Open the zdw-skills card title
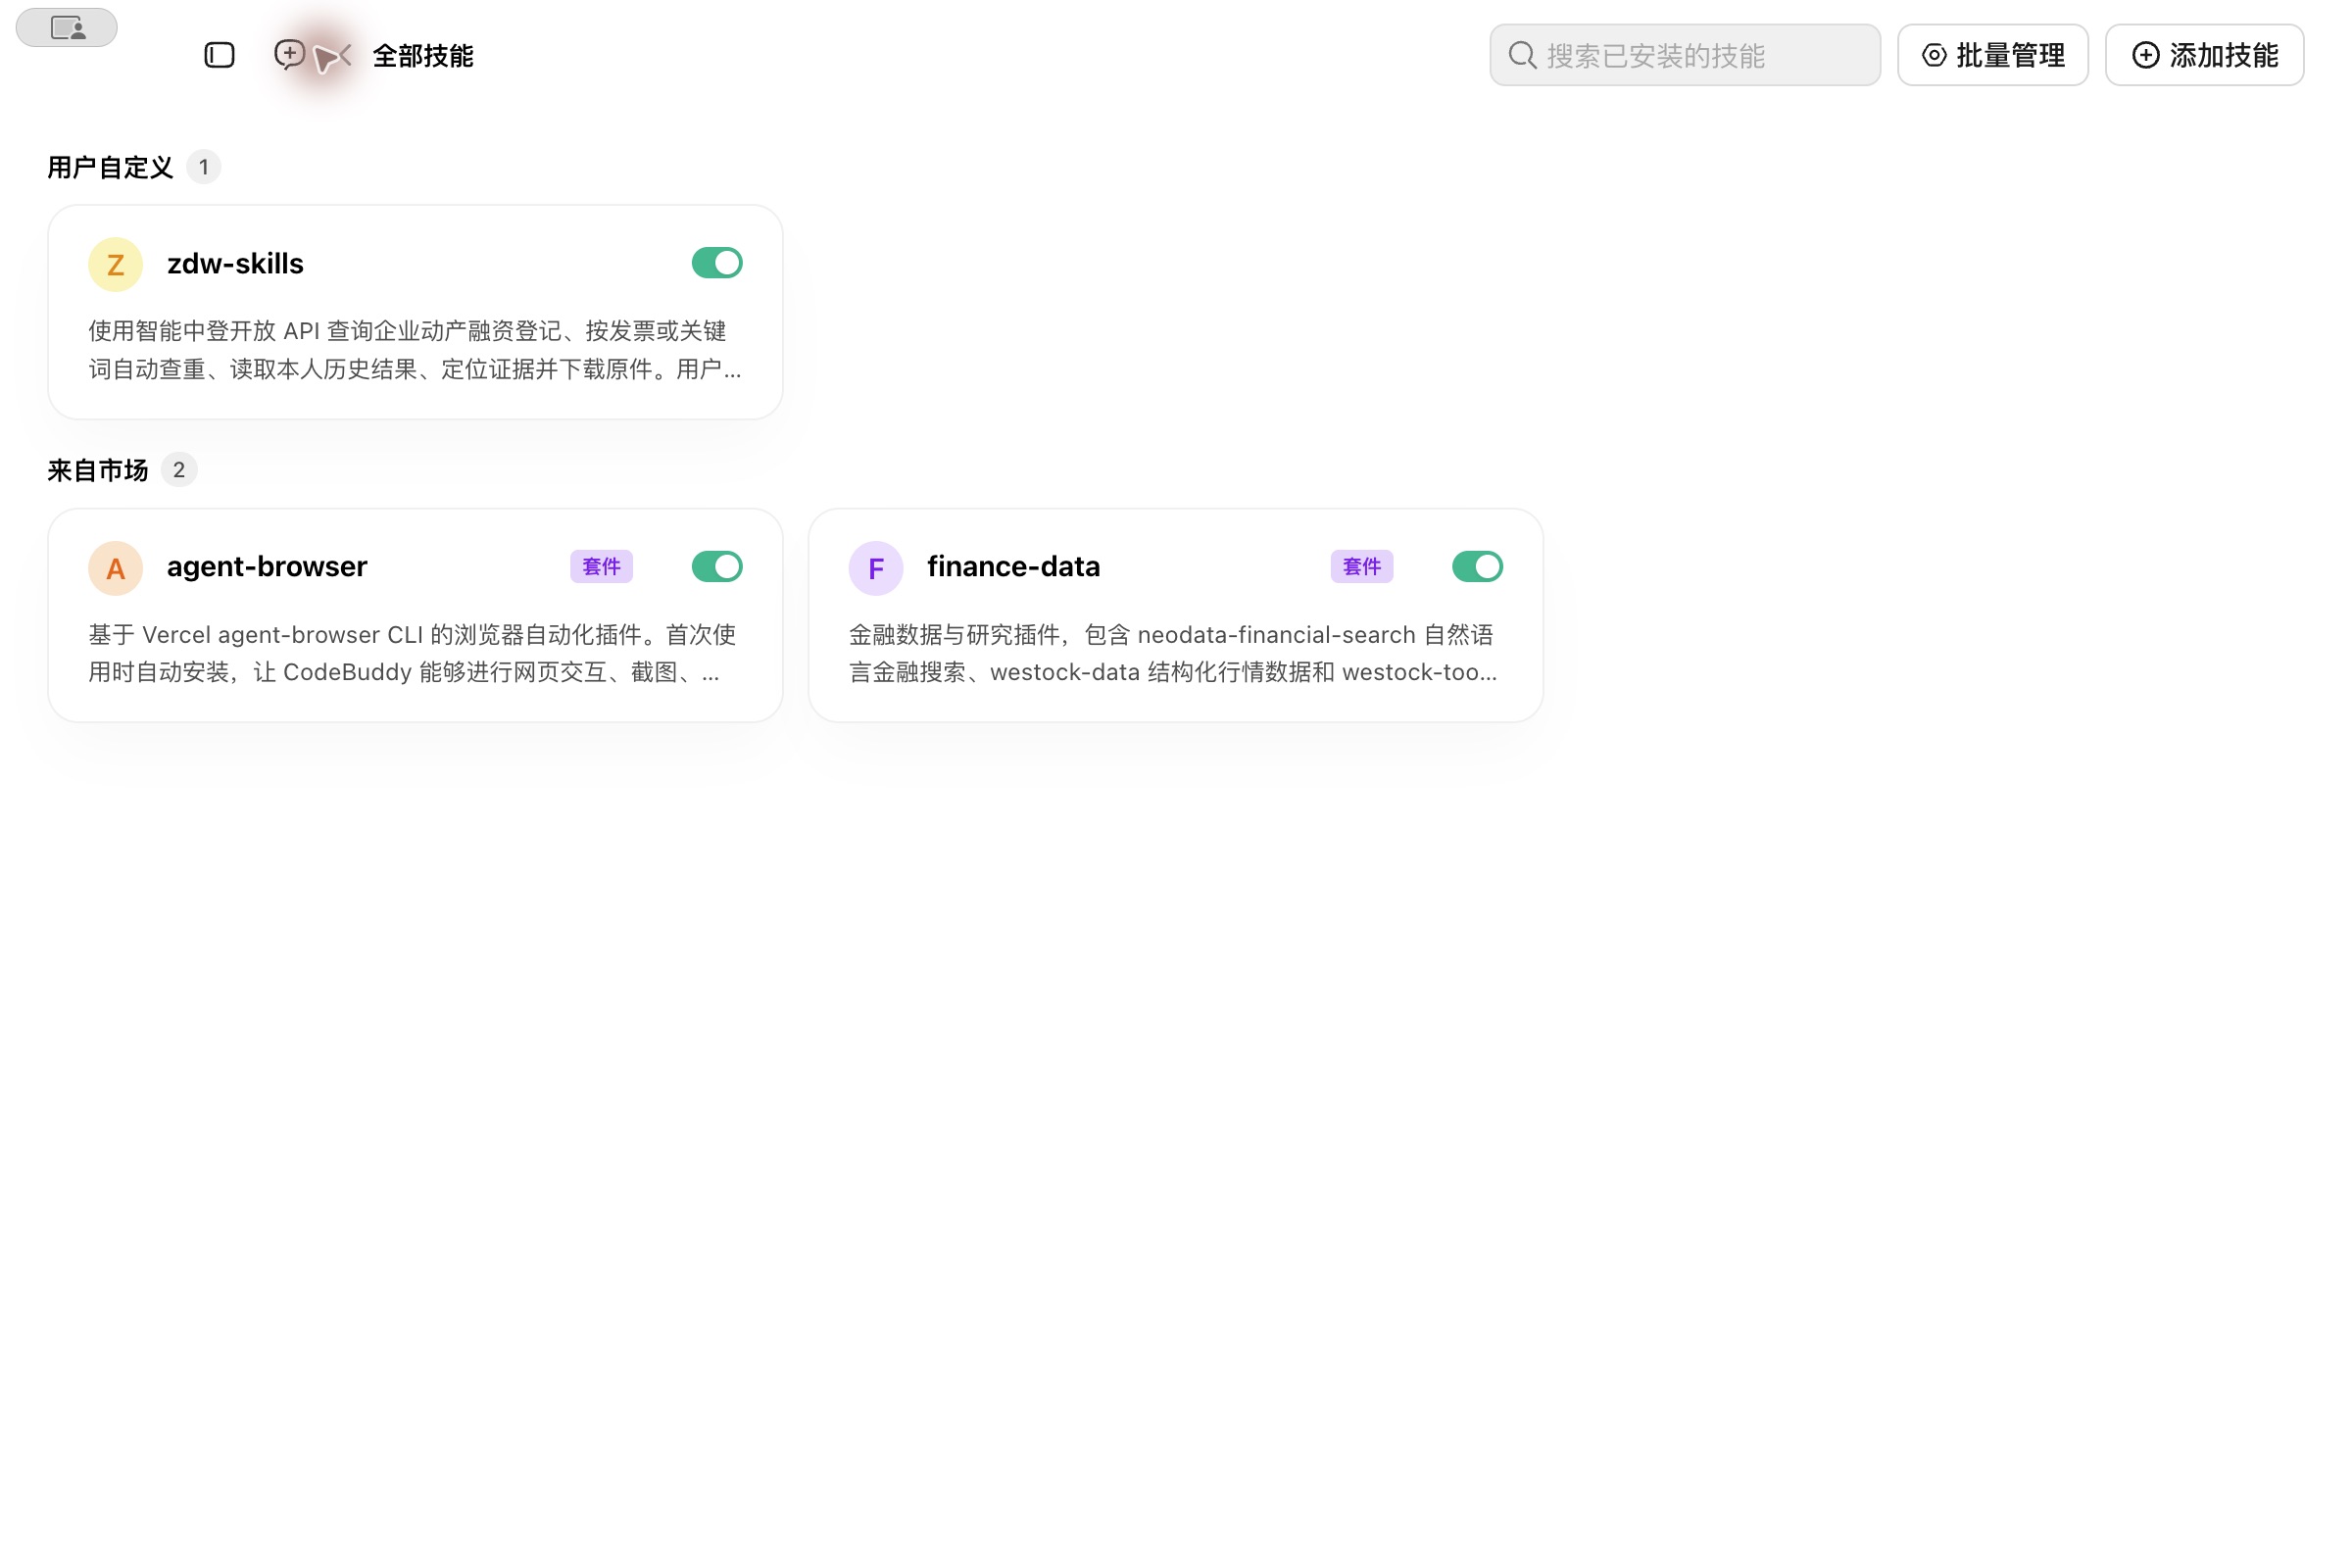2352x1568 pixels. [235, 264]
